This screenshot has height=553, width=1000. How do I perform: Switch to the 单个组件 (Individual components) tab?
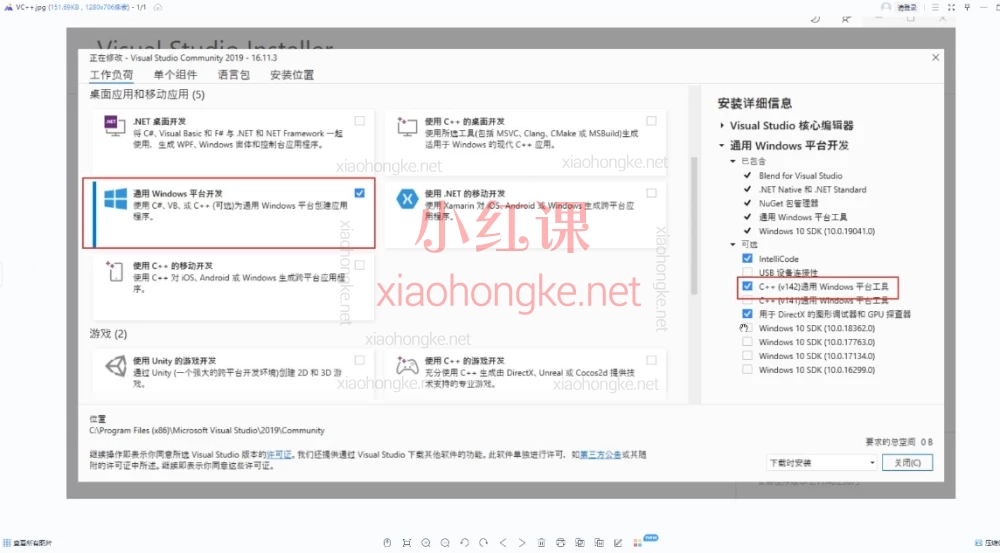[175, 75]
